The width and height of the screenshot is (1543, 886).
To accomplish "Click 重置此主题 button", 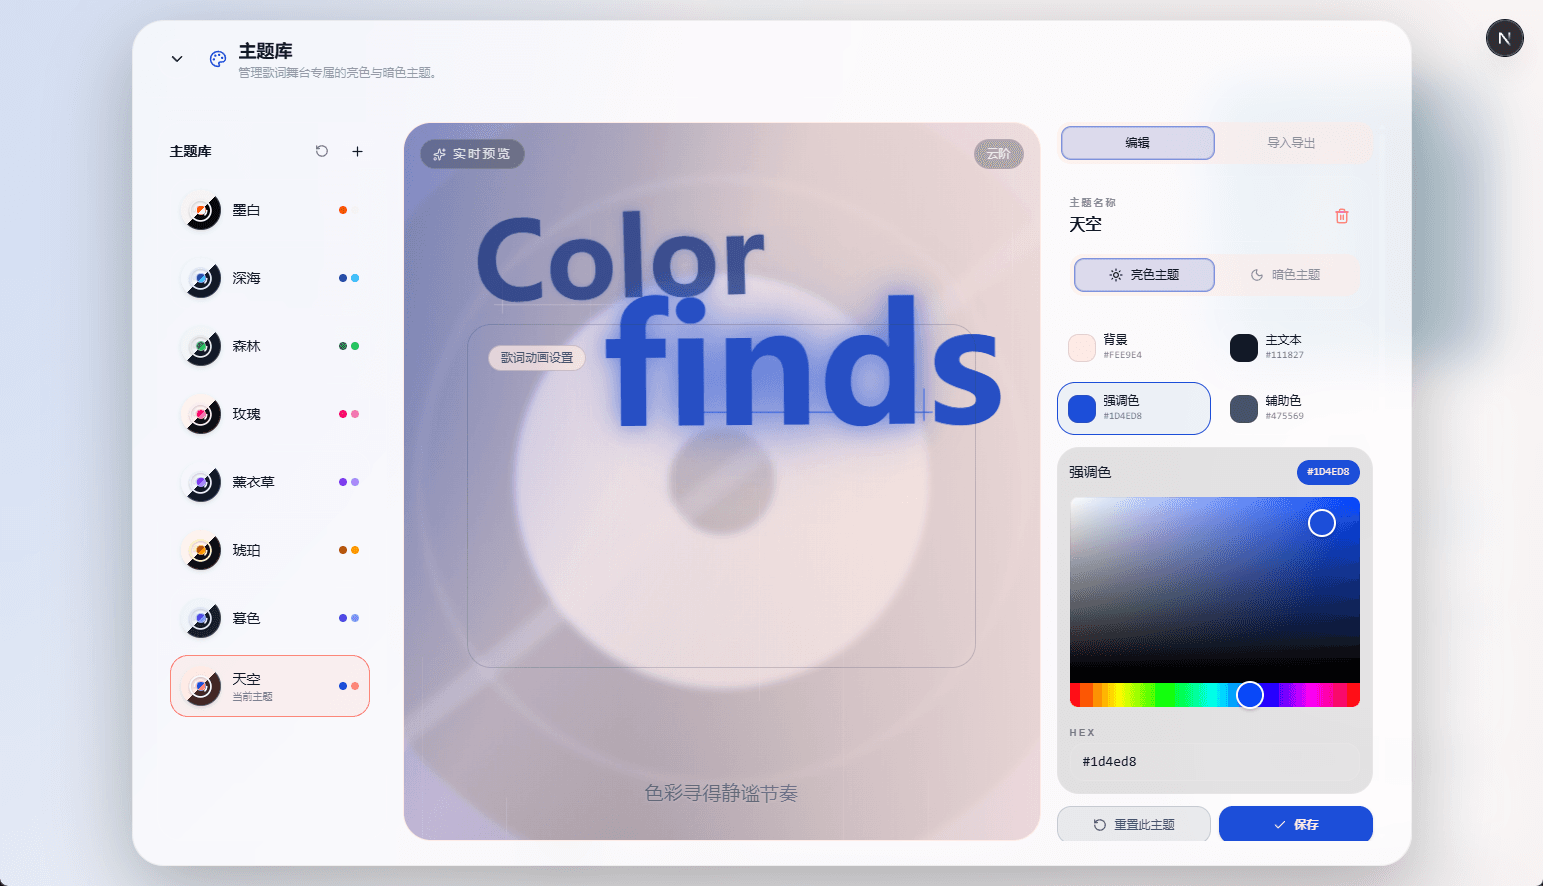I will pos(1134,824).
